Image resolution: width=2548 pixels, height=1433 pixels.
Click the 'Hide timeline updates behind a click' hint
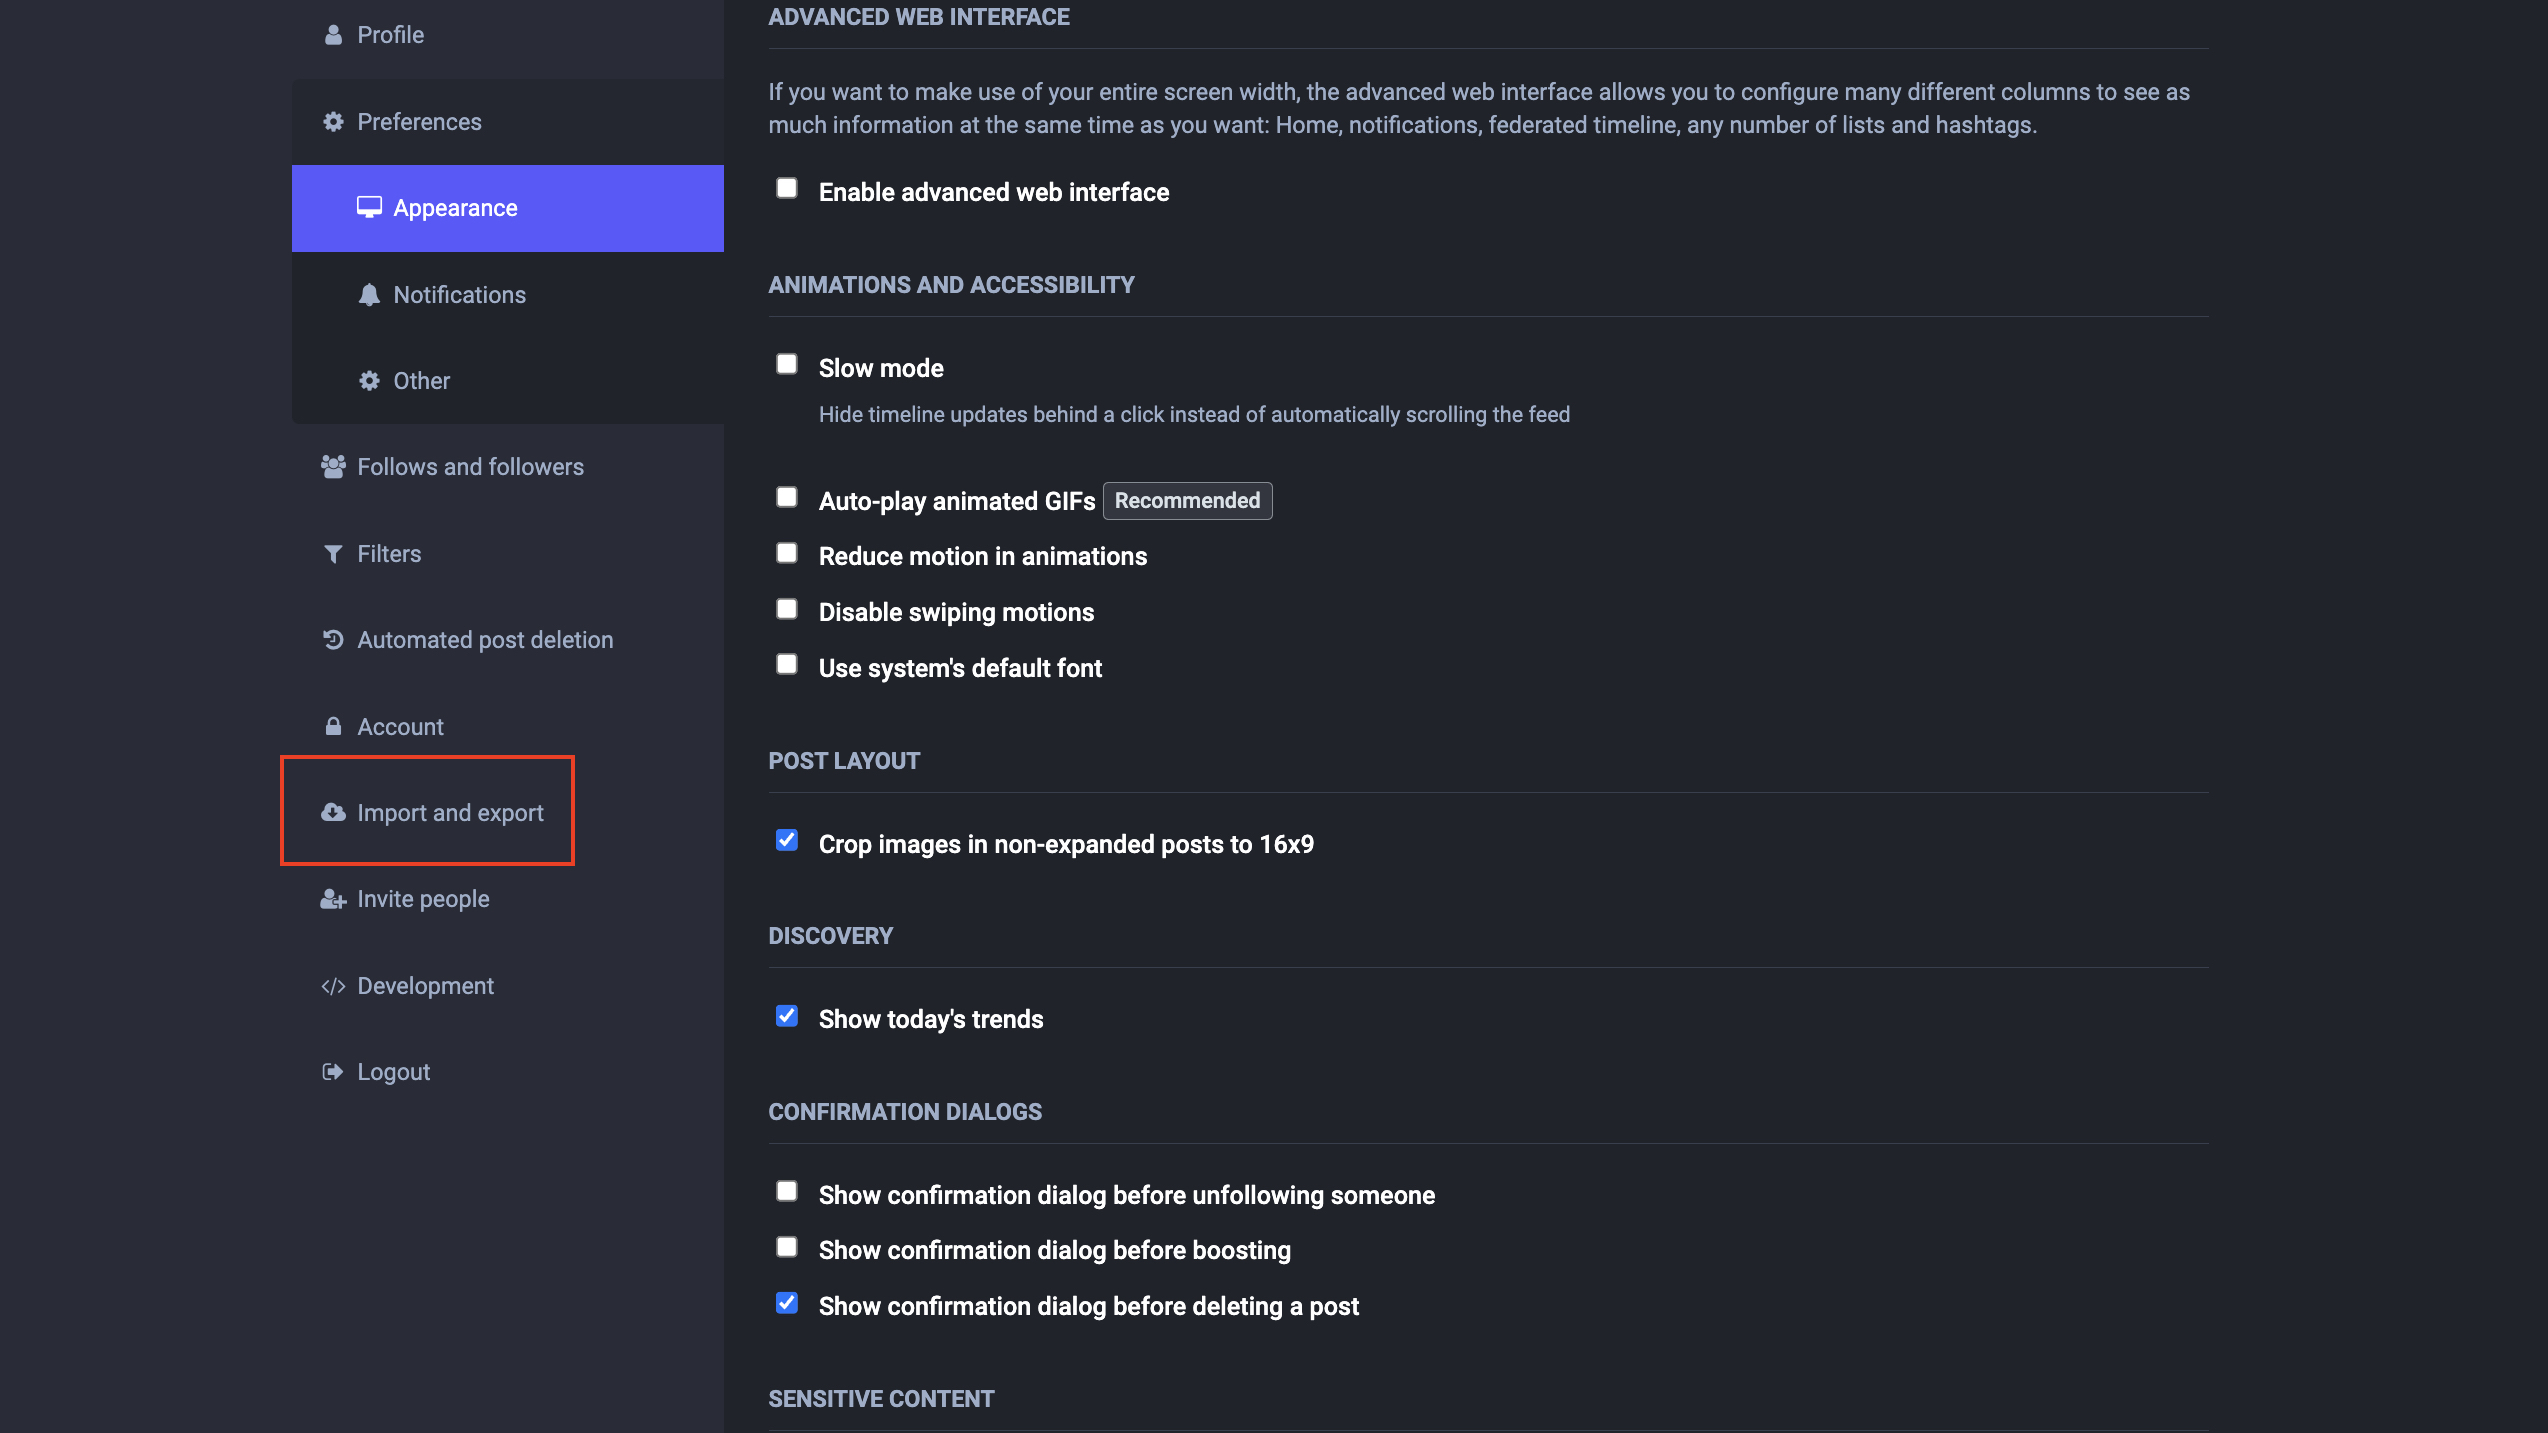coord(1194,414)
